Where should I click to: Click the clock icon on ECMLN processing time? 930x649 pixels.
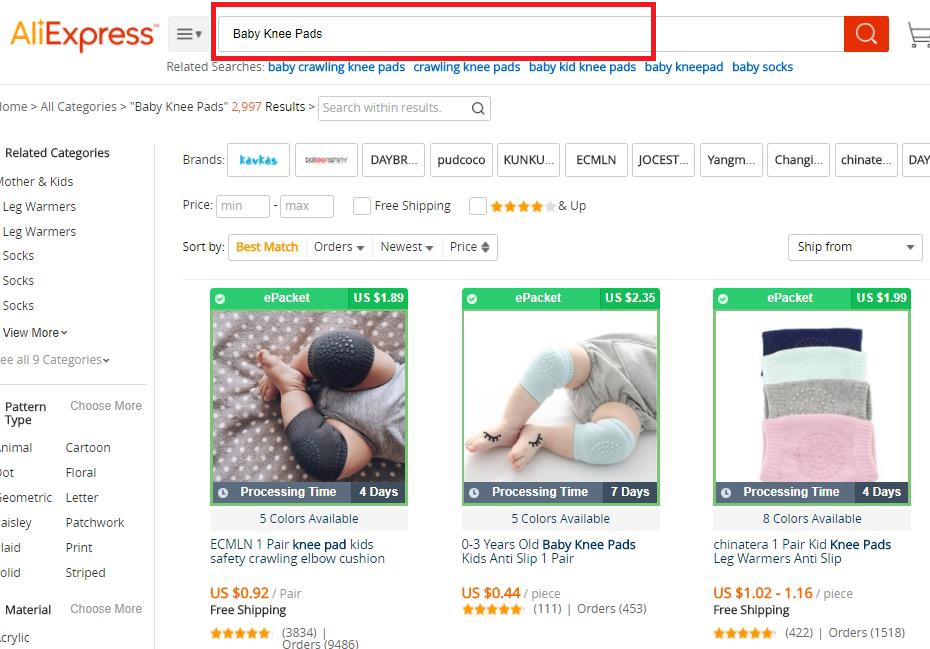(223, 492)
